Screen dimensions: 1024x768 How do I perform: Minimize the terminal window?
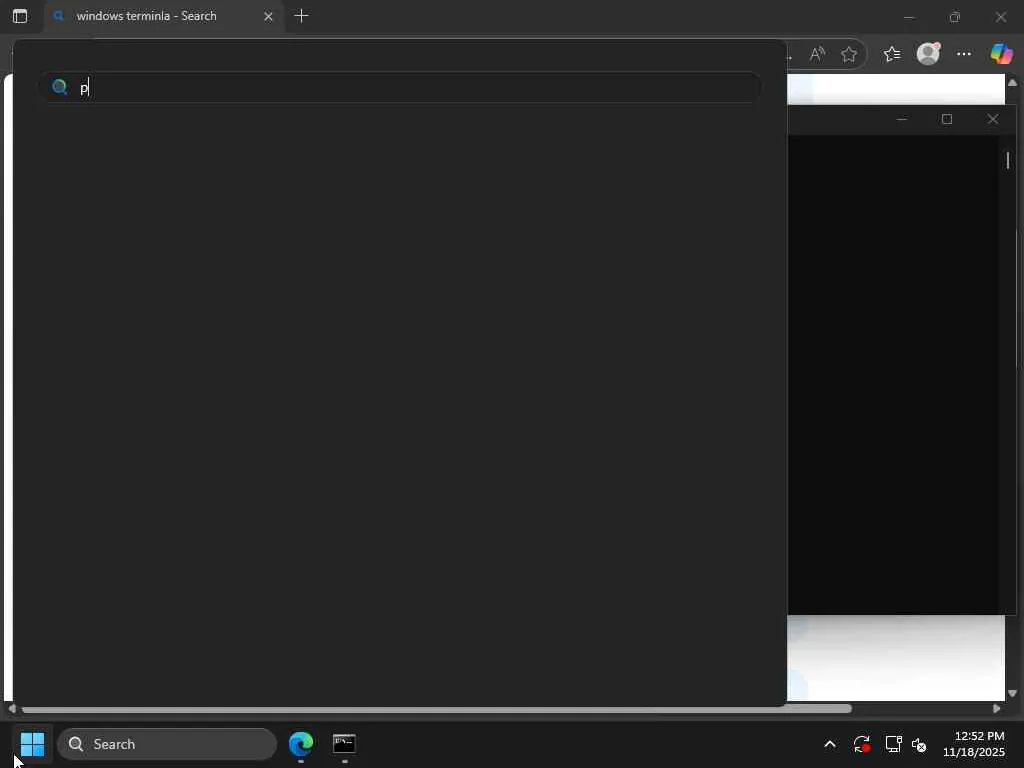click(x=902, y=119)
